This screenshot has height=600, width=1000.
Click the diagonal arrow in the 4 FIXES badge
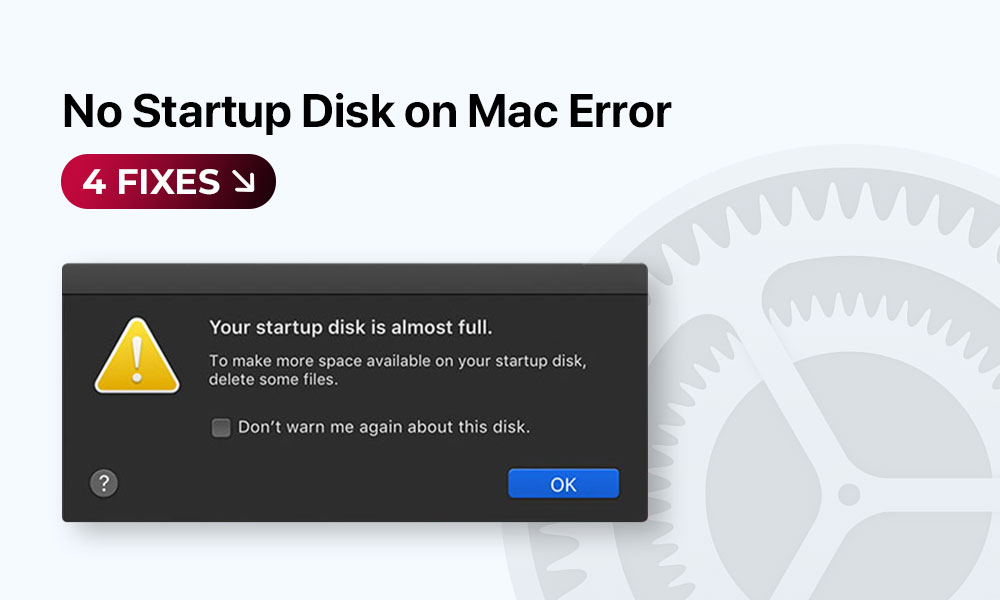244,182
